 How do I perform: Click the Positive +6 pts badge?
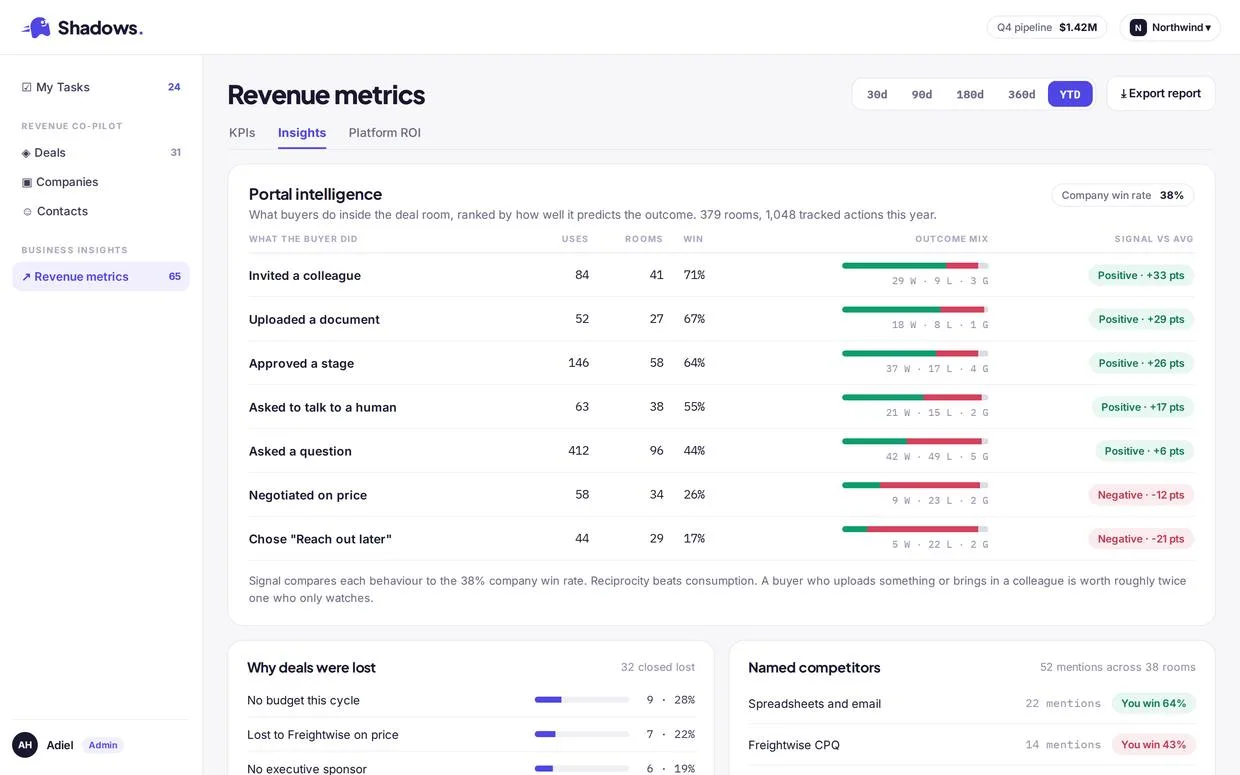(1144, 451)
